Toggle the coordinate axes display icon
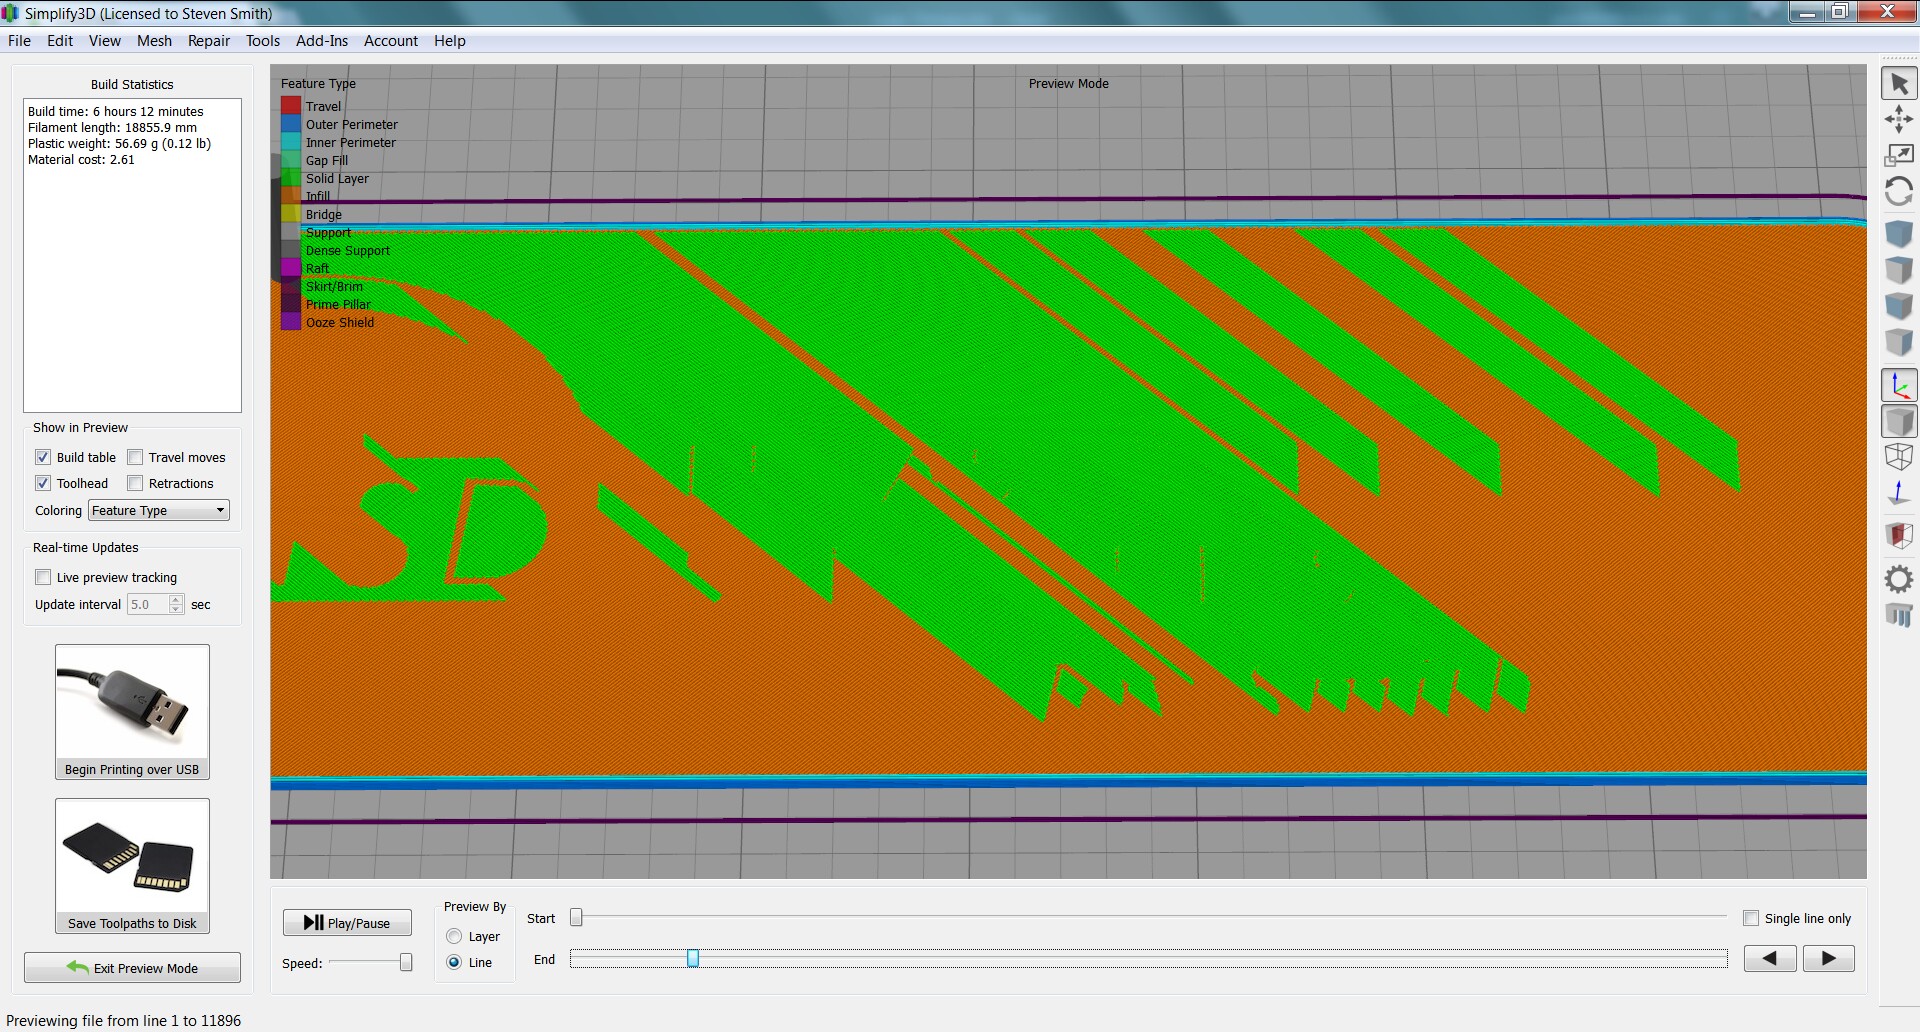This screenshot has height=1032, width=1920. tap(1899, 386)
